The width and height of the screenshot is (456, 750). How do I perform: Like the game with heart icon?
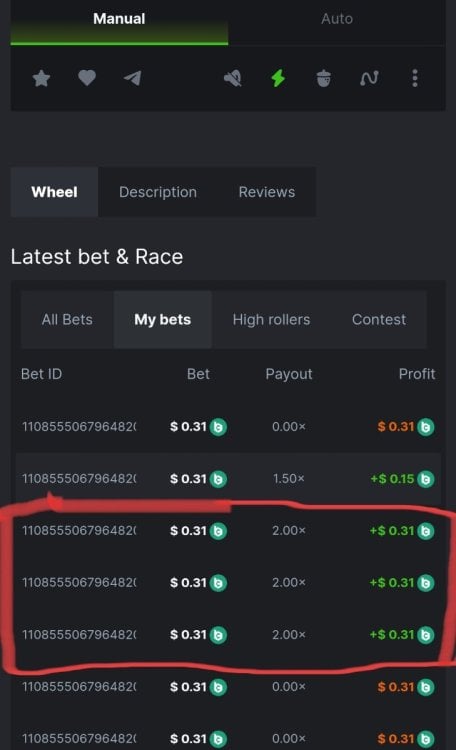click(87, 78)
